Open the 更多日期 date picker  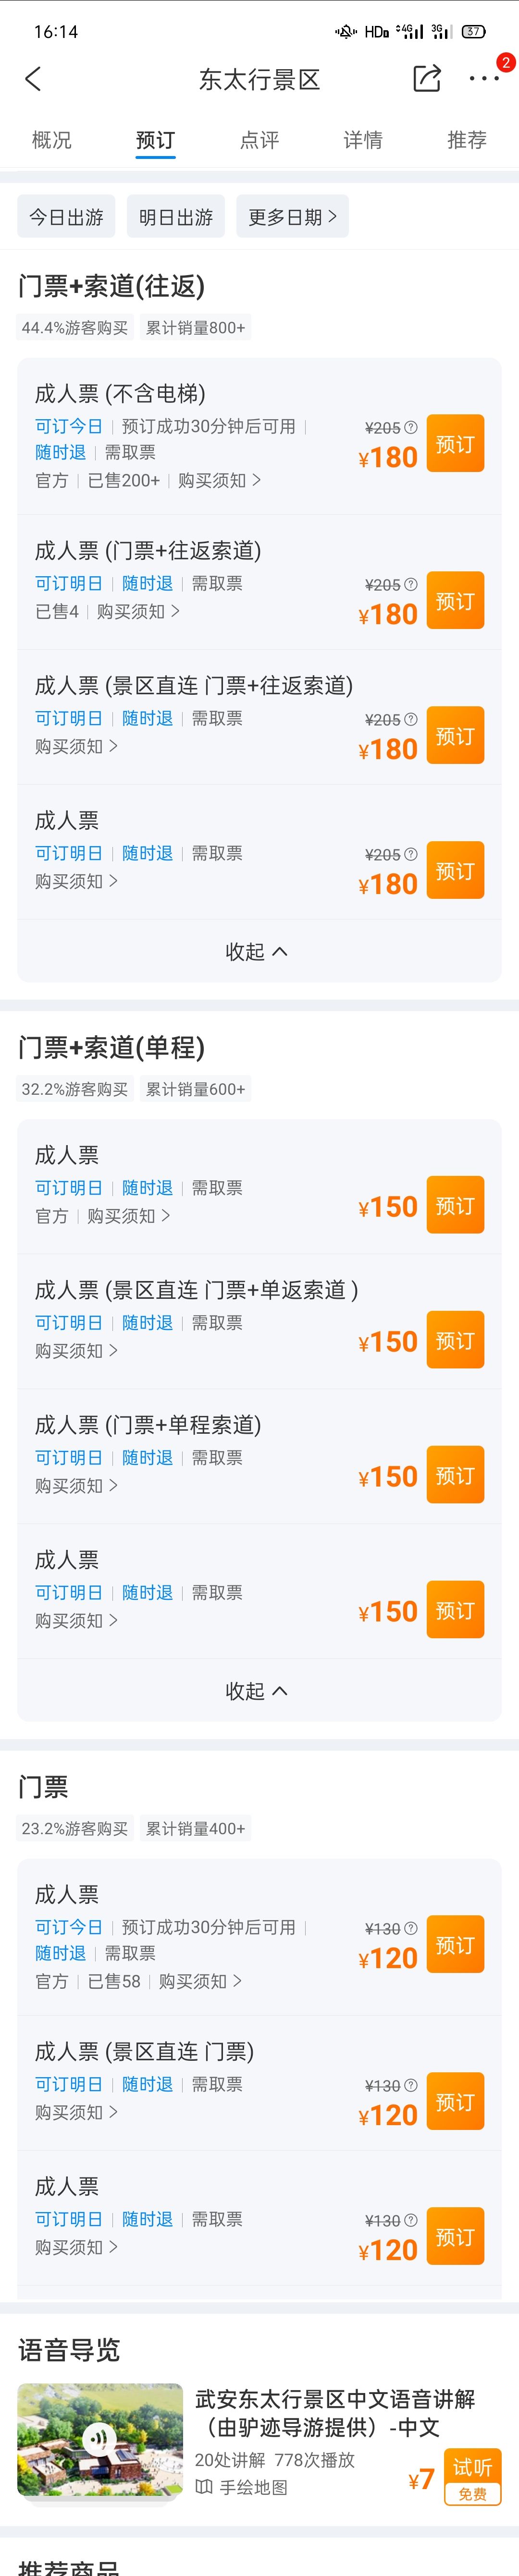(292, 216)
